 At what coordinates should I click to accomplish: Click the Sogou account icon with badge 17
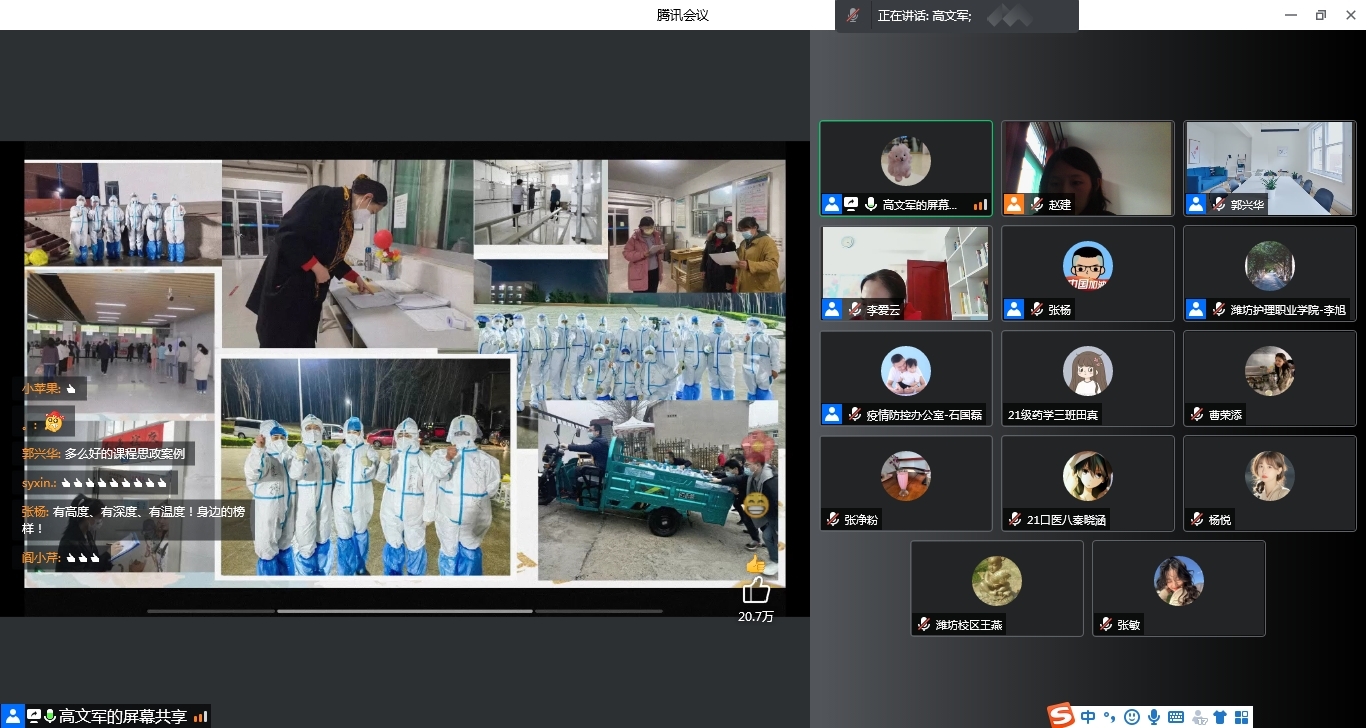1199,717
